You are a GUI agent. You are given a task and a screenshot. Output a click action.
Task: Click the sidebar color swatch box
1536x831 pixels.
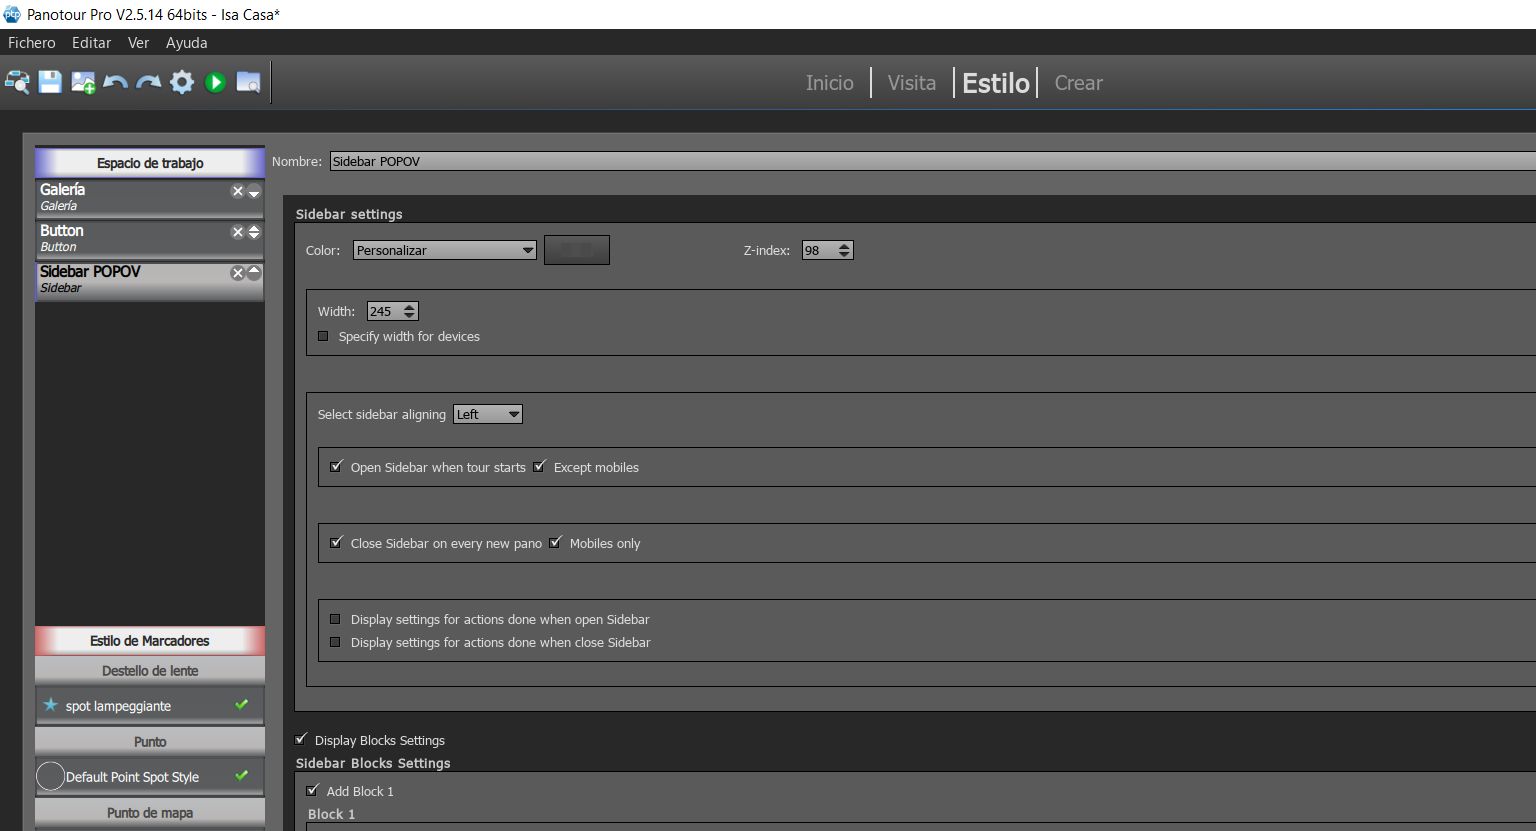point(576,250)
